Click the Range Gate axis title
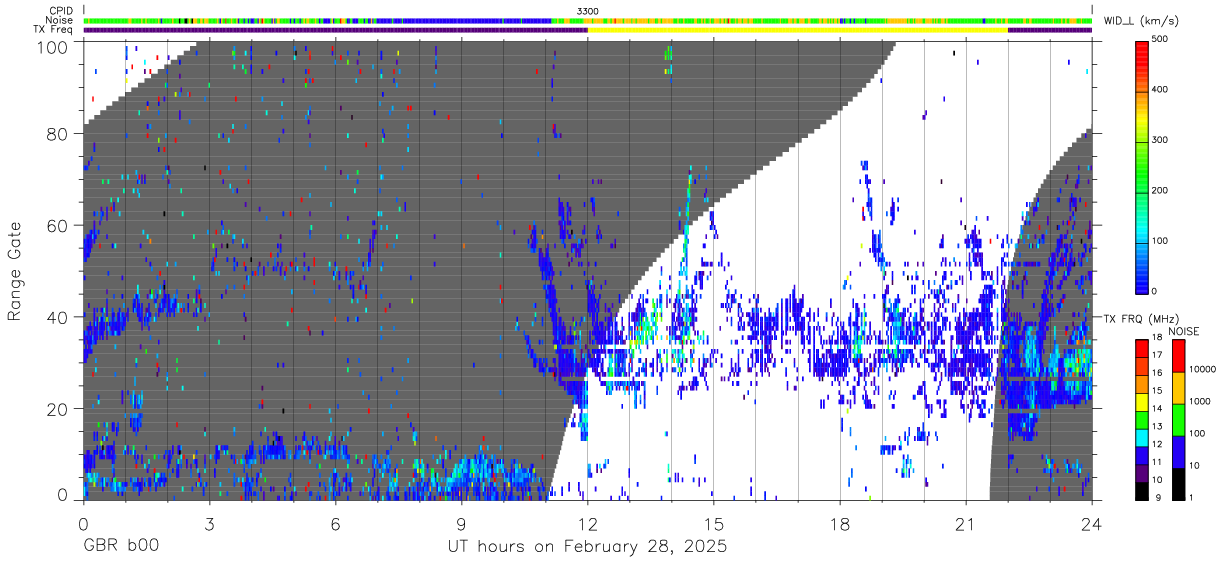 [16, 272]
